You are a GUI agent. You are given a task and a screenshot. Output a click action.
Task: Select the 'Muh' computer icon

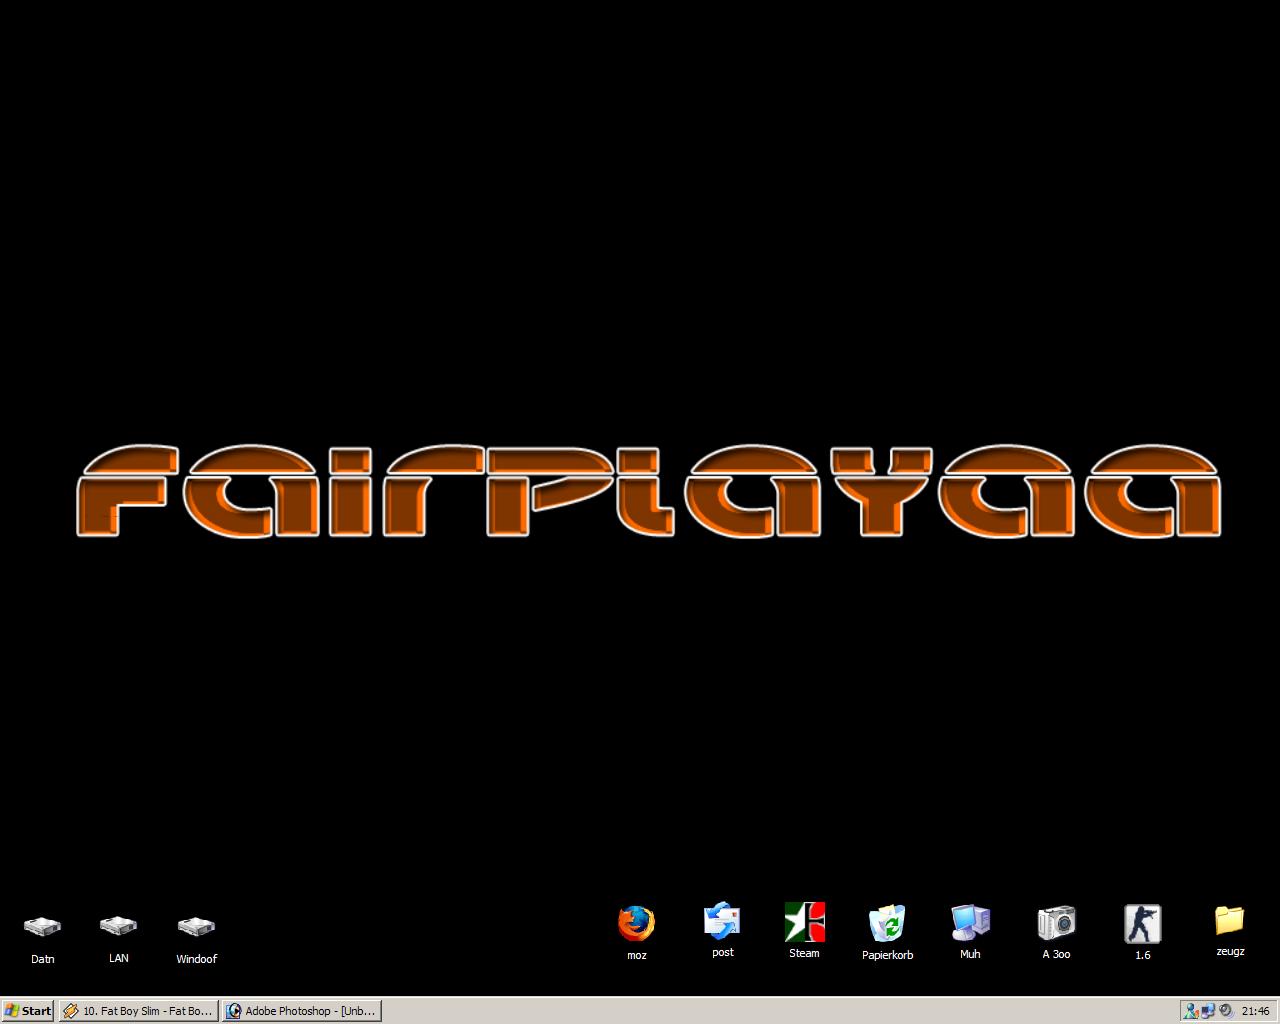coord(970,922)
